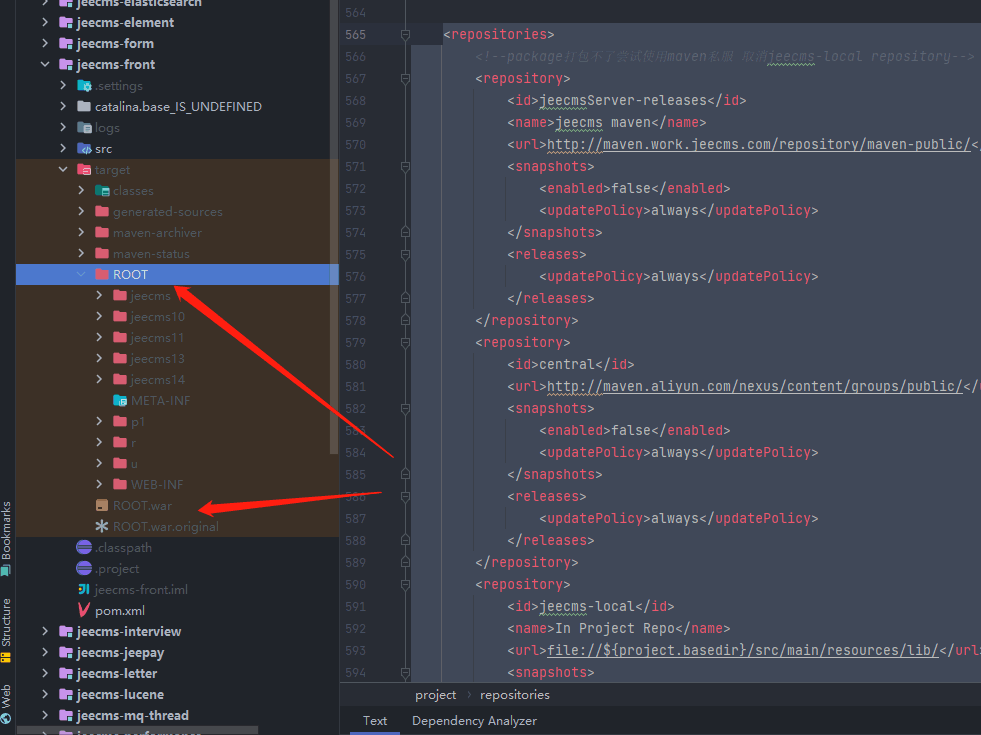Click the target excluded folder icon
The image size is (981, 735).
coord(84,170)
